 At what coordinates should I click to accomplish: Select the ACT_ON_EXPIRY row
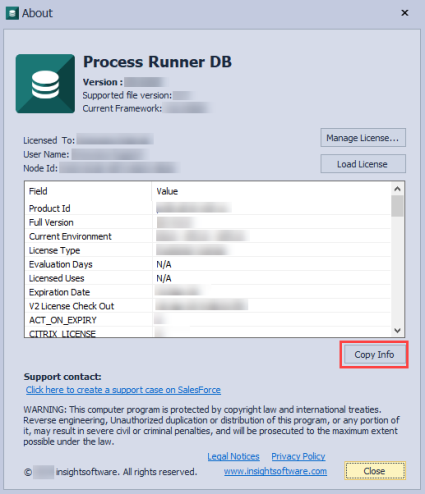tap(207, 320)
